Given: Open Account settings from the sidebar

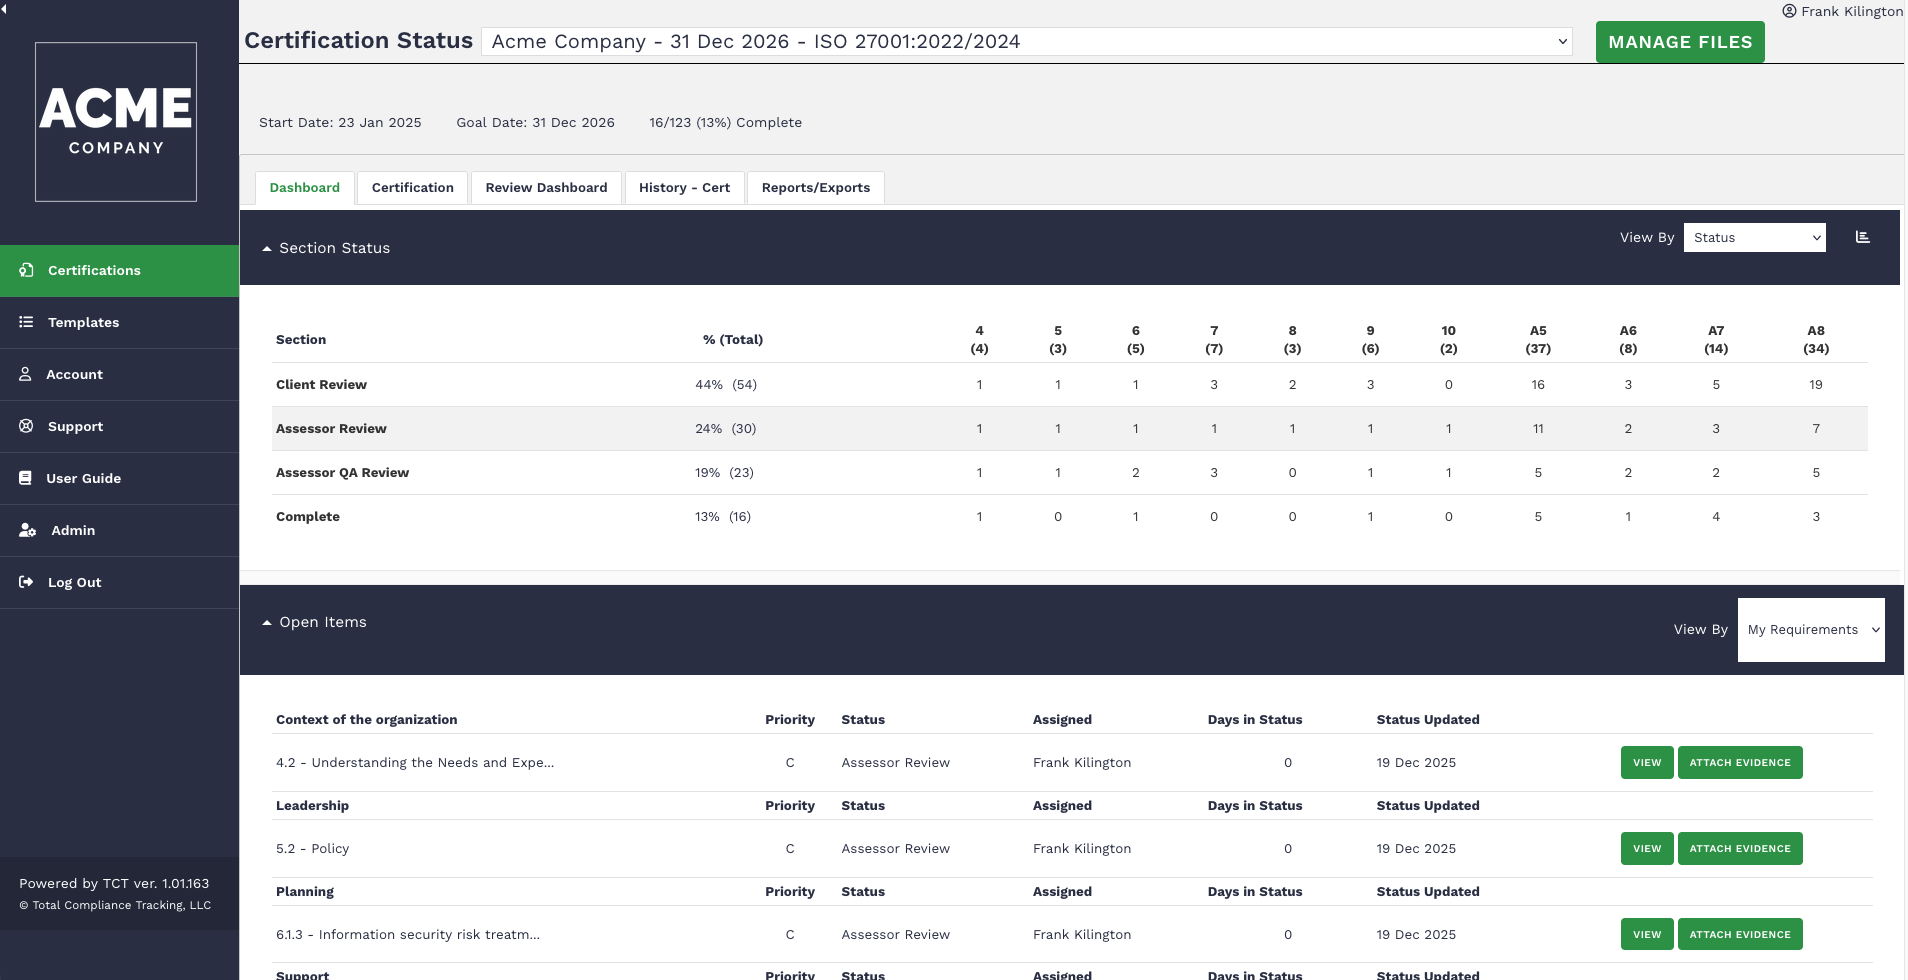Looking at the screenshot, I should 25,374.
